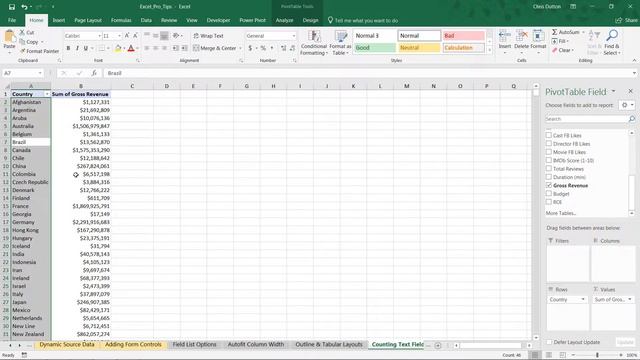Toggle Wrap Text
The image size is (640, 360).
click(x=209, y=36)
